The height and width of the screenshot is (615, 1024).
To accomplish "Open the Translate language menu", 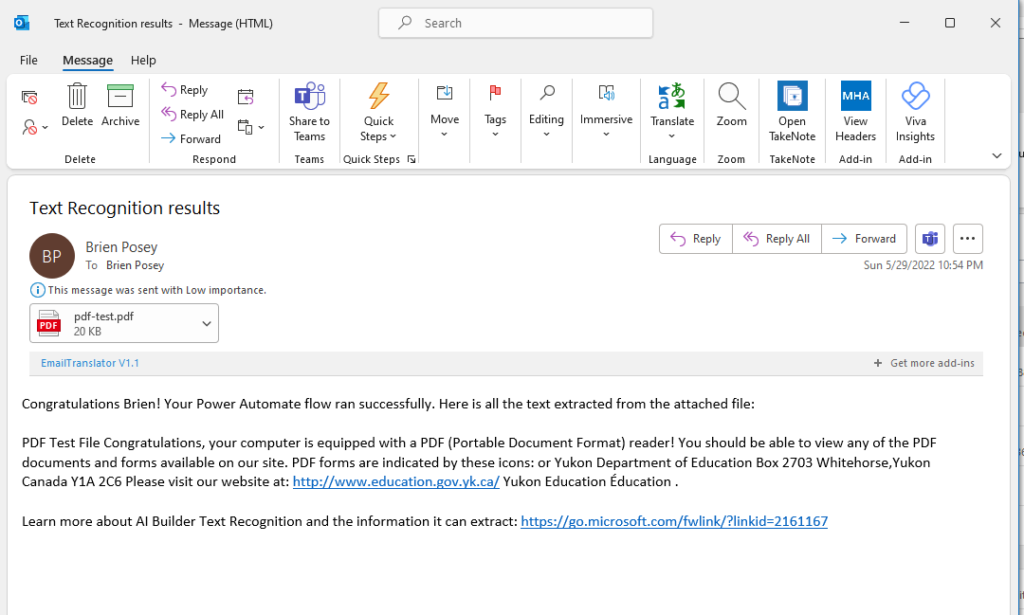I will 672,112.
